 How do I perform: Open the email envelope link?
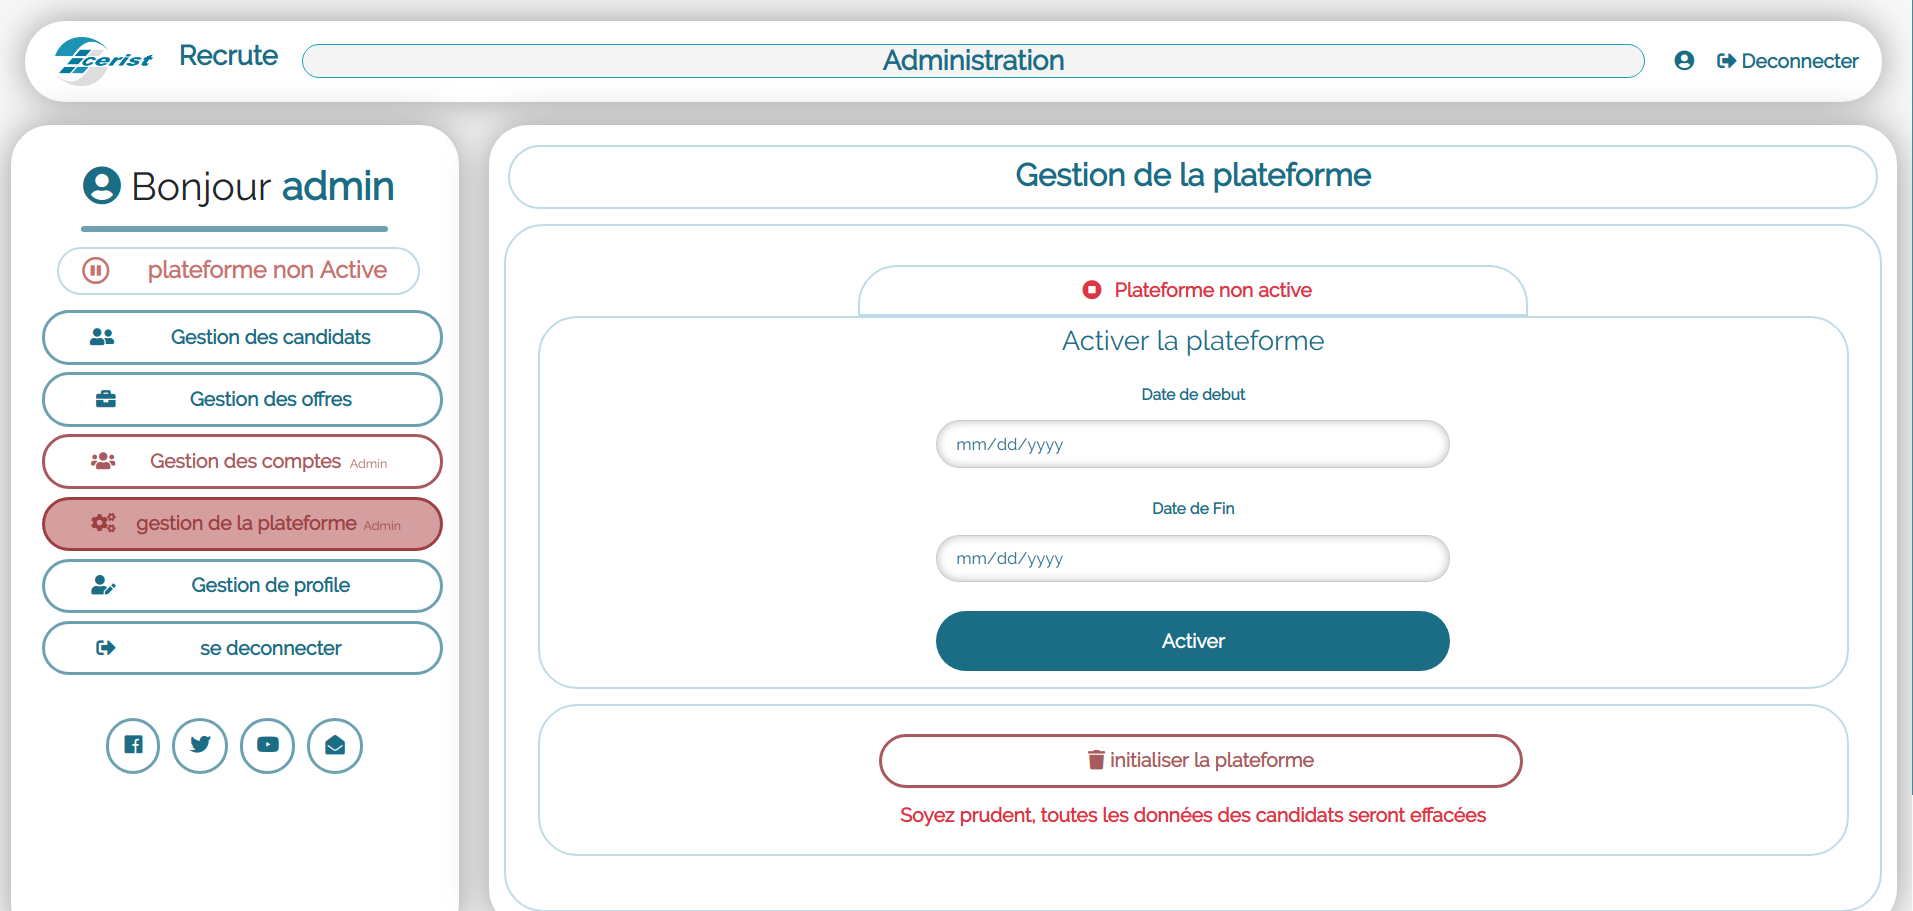[x=335, y=746]
